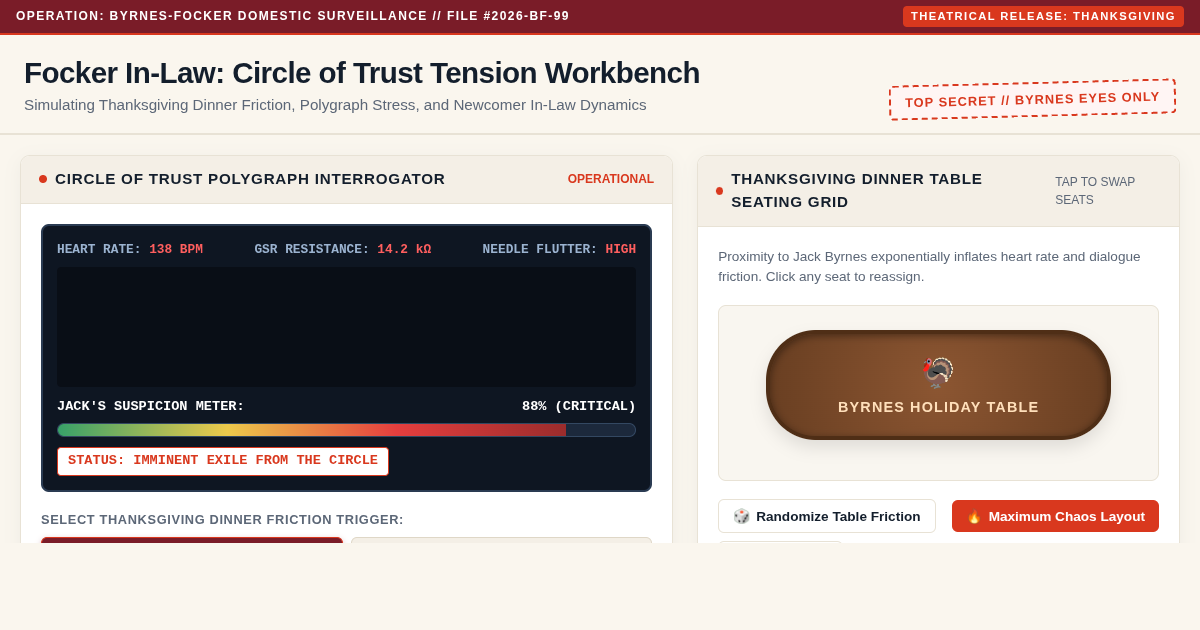This screenshot has width=1200, height=630.
Task: Click the Top Secret Byrnes Eyes Only stamp
Action: 1032,99
